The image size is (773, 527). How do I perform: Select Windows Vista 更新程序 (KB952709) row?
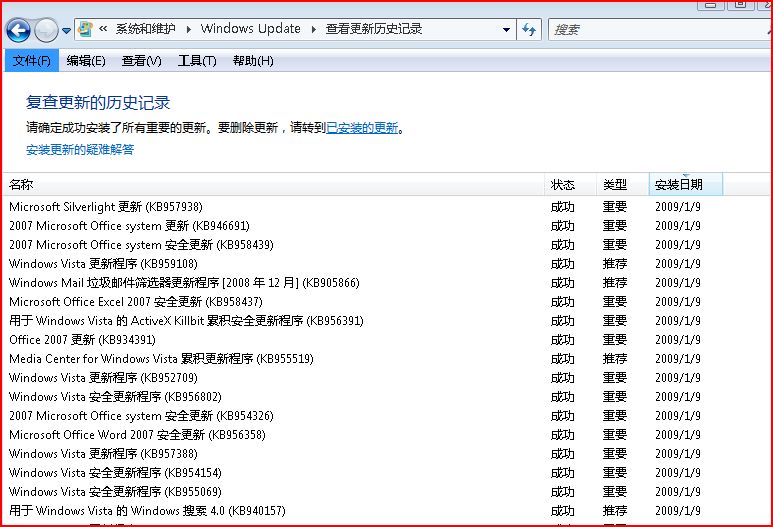386,378
